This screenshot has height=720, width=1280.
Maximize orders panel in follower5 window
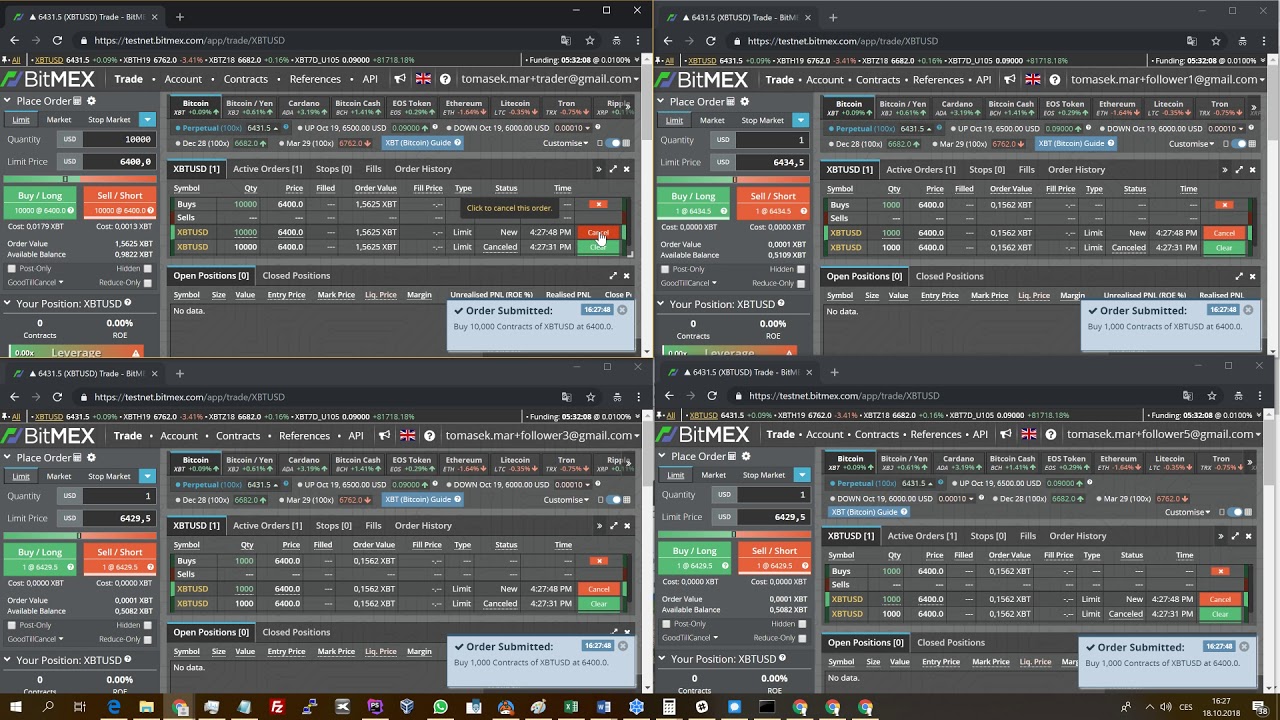pos(1234,536)
